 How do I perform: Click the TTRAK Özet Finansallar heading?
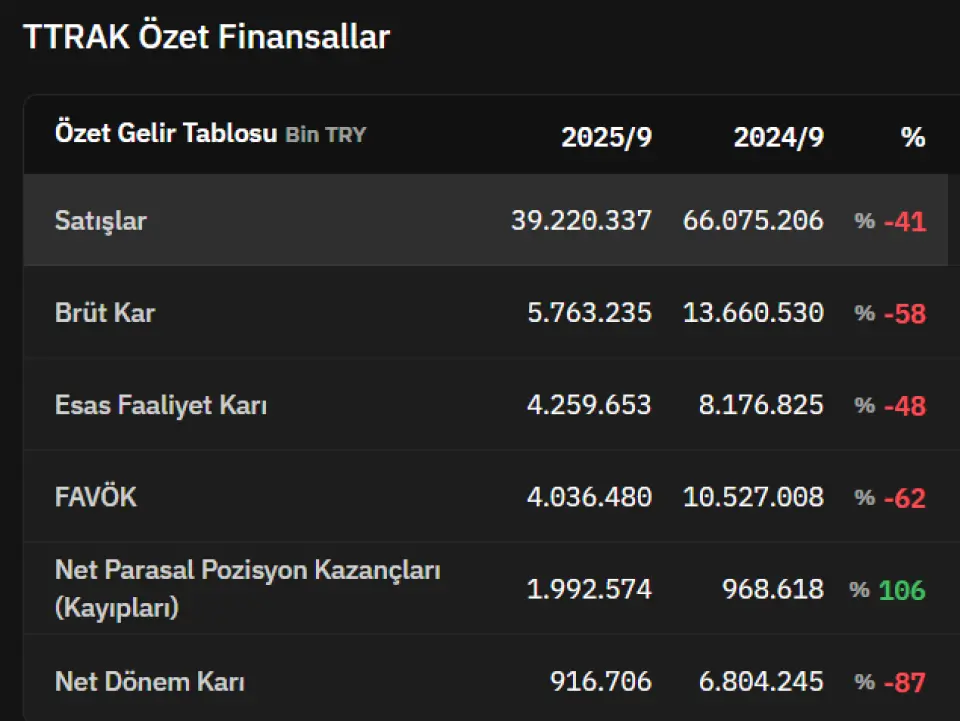point(206,37)
